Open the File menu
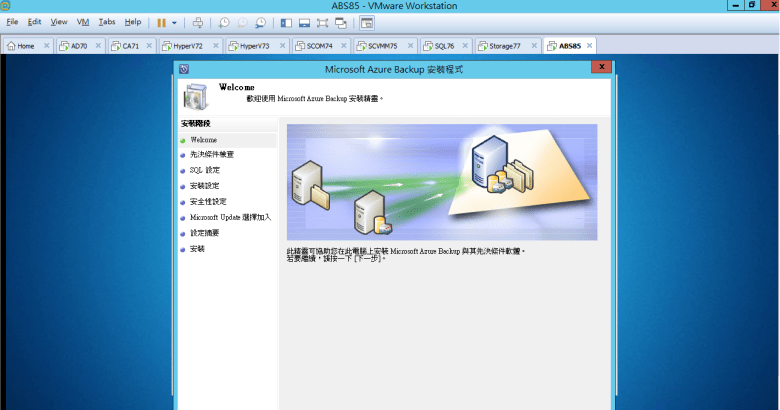Screen dimensions: 780x410 (x=12, y=22)
